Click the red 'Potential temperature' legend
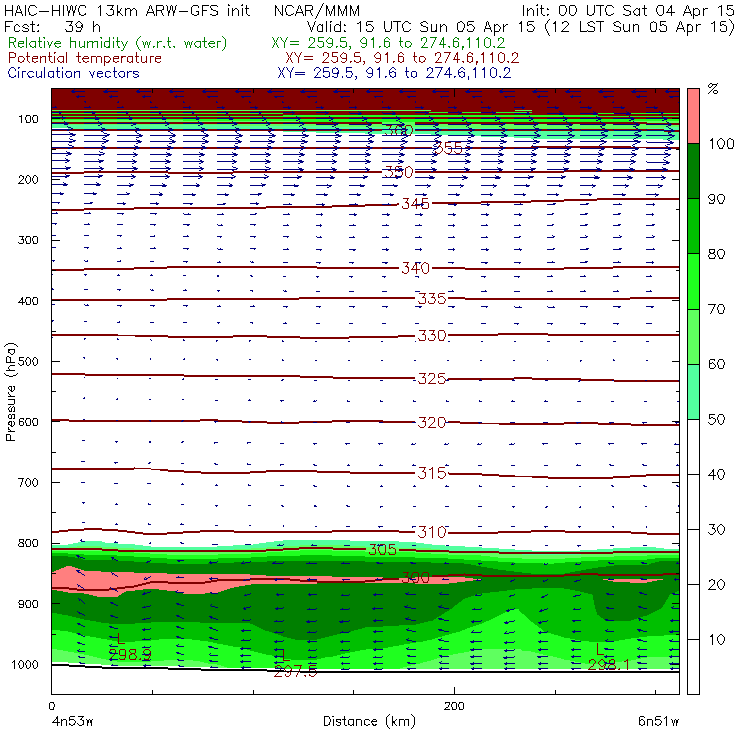740x740 pixels. pyautogui.click(x=85, y=58)
